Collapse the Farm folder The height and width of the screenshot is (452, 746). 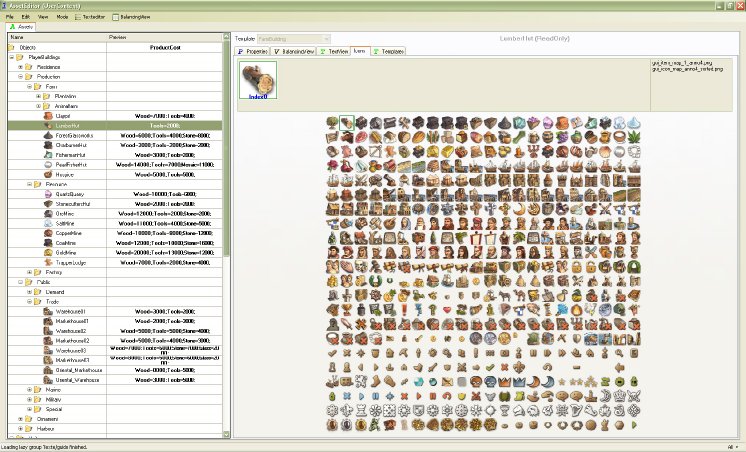[29, 87]
